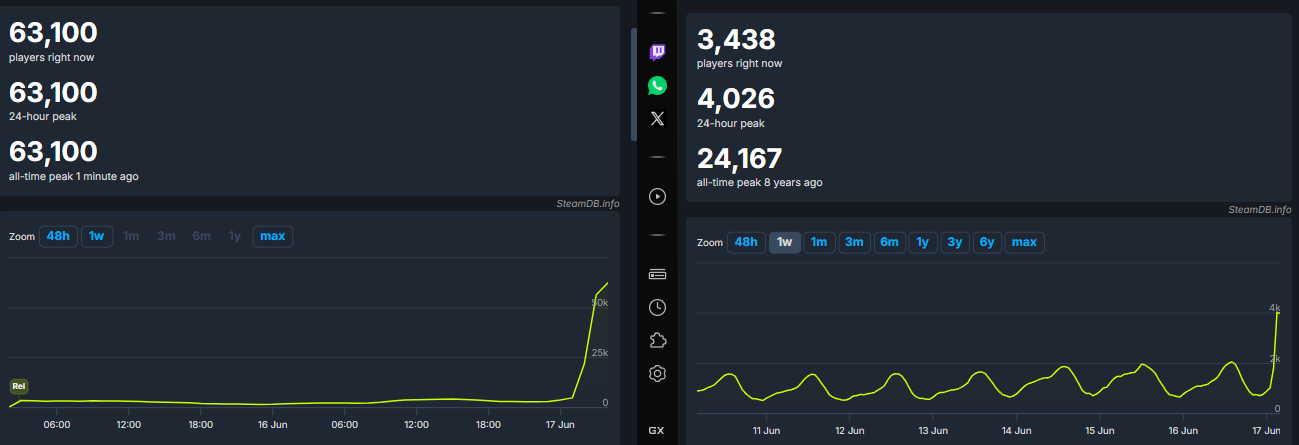Click the '16 Jun' axis label on left chart
This screenshot has height=445, width=1299.
tap(272, 424)
